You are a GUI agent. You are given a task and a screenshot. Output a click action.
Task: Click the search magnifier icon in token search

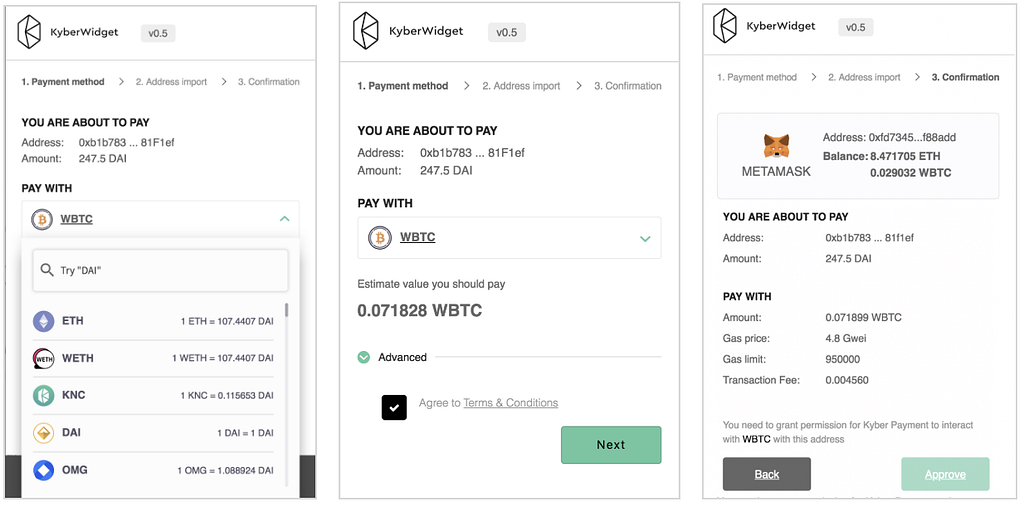[47, 270]
